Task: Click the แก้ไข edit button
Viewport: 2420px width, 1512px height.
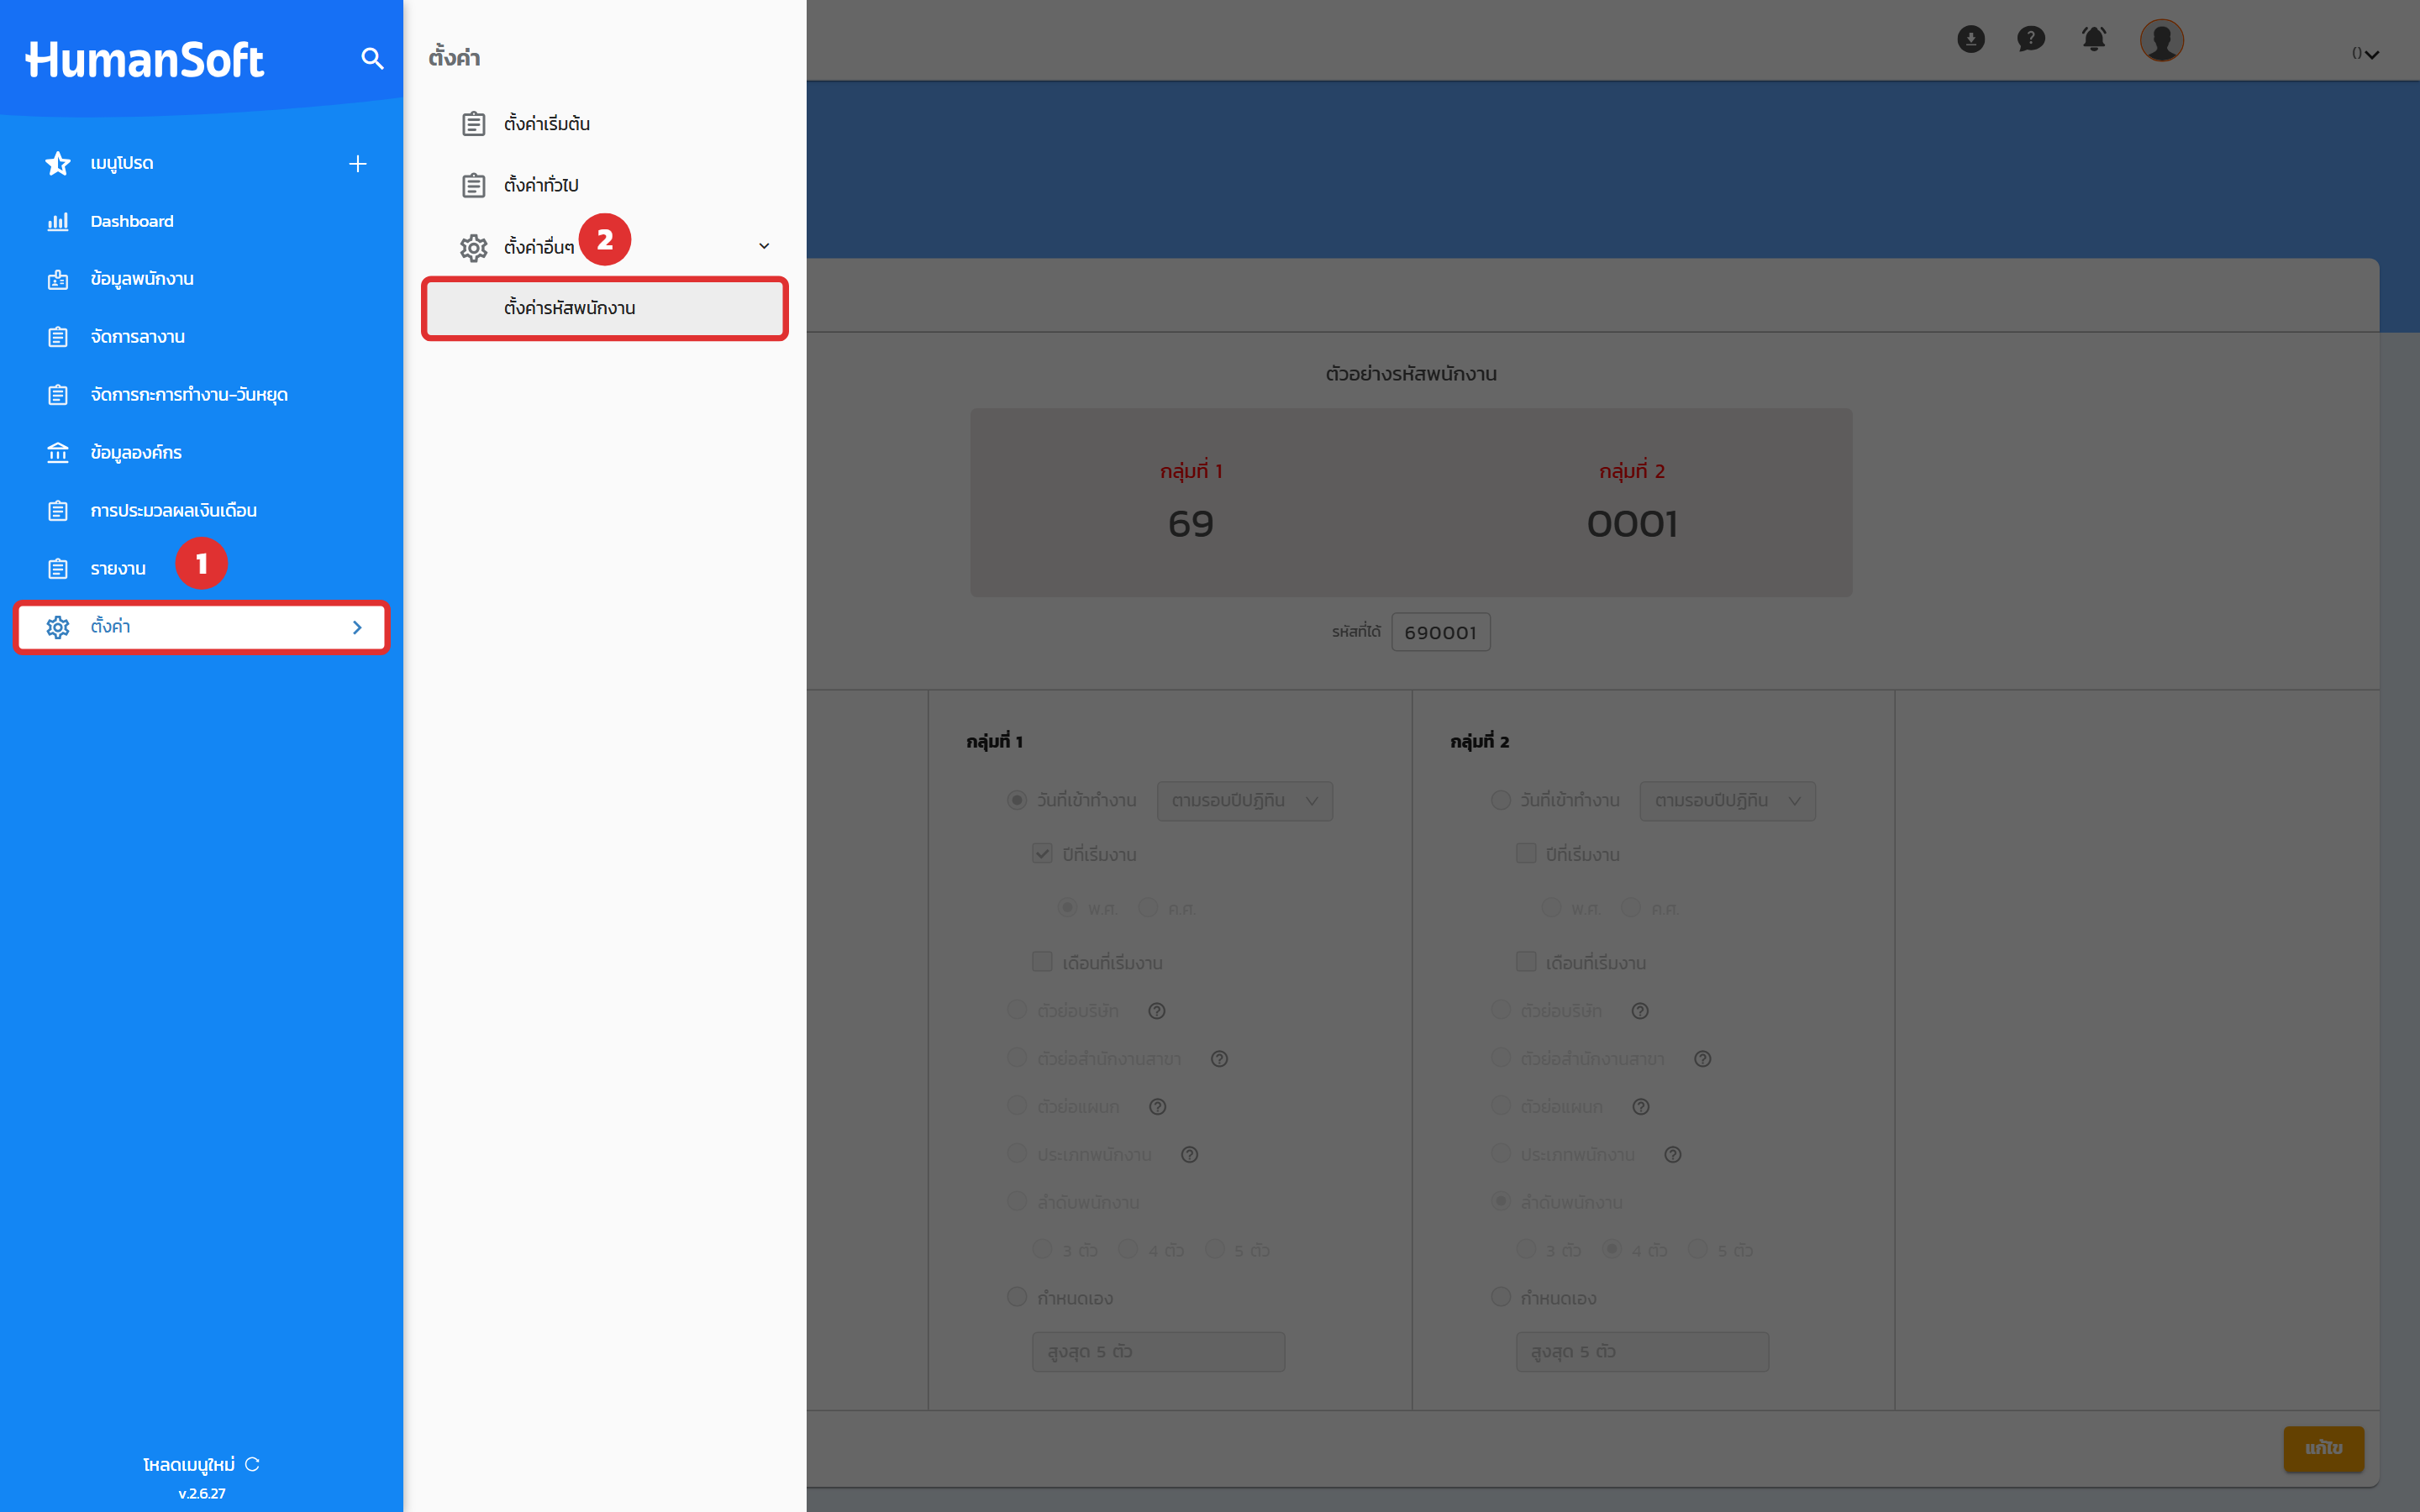Action: click(x=2324, y=1448)
